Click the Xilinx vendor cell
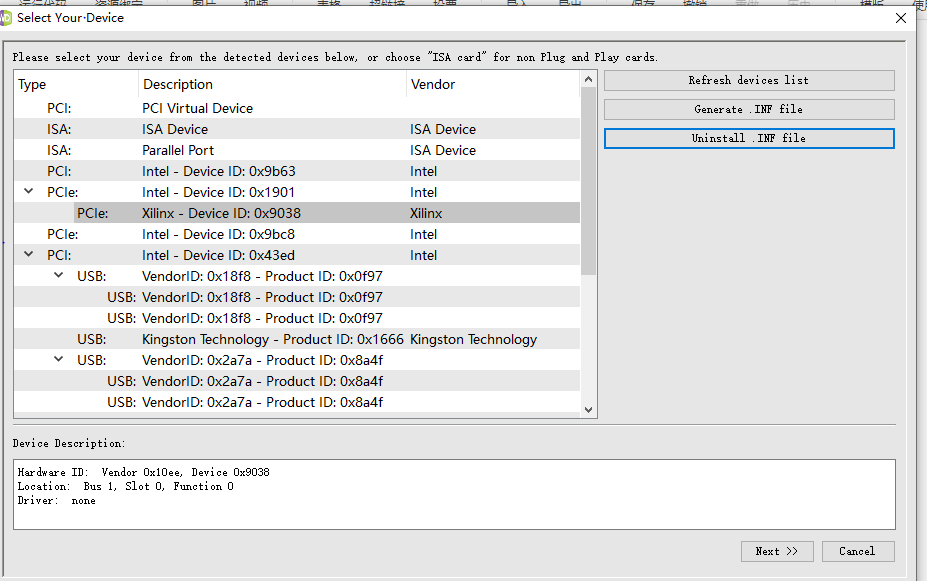Screen dimensions: 927x581 point(426,213)
